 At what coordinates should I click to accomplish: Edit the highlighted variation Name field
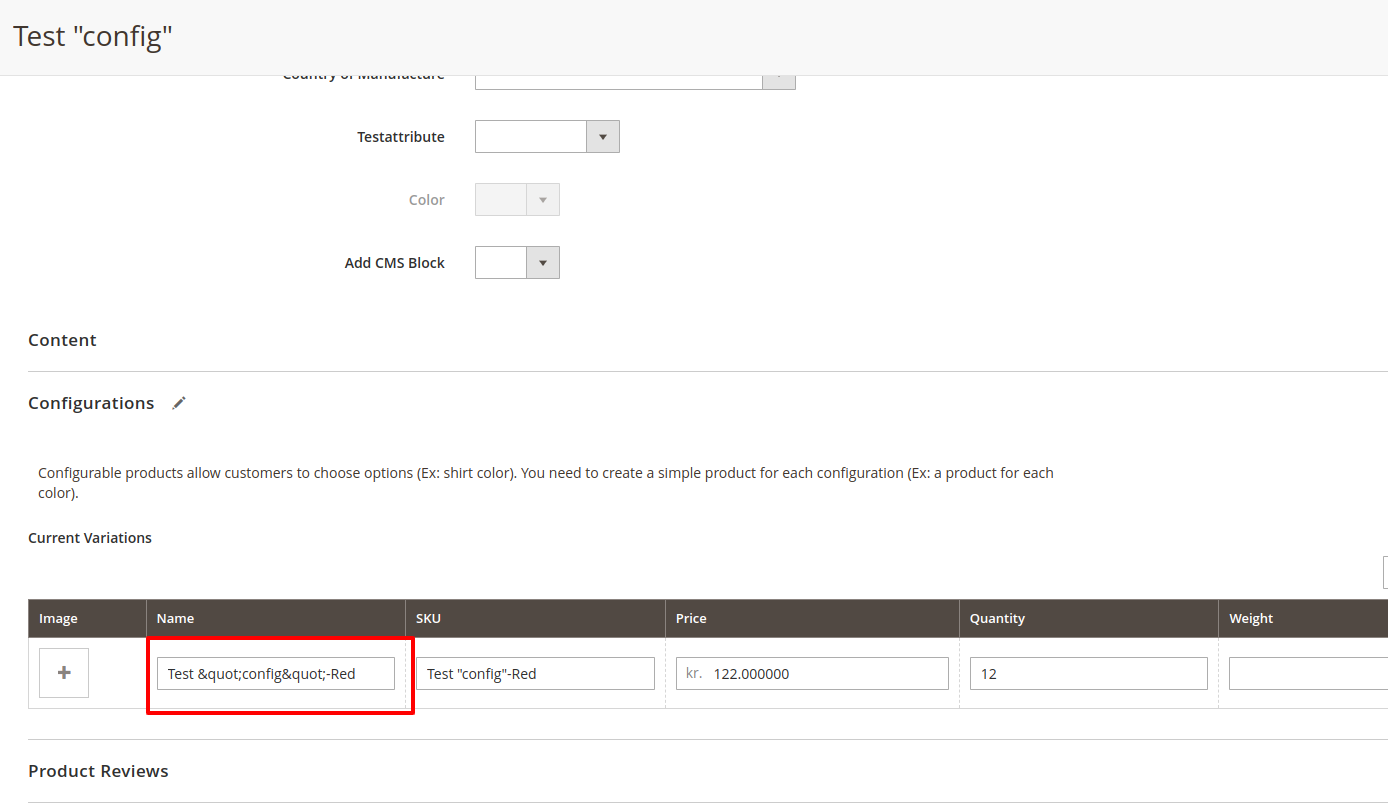[274, 673]
